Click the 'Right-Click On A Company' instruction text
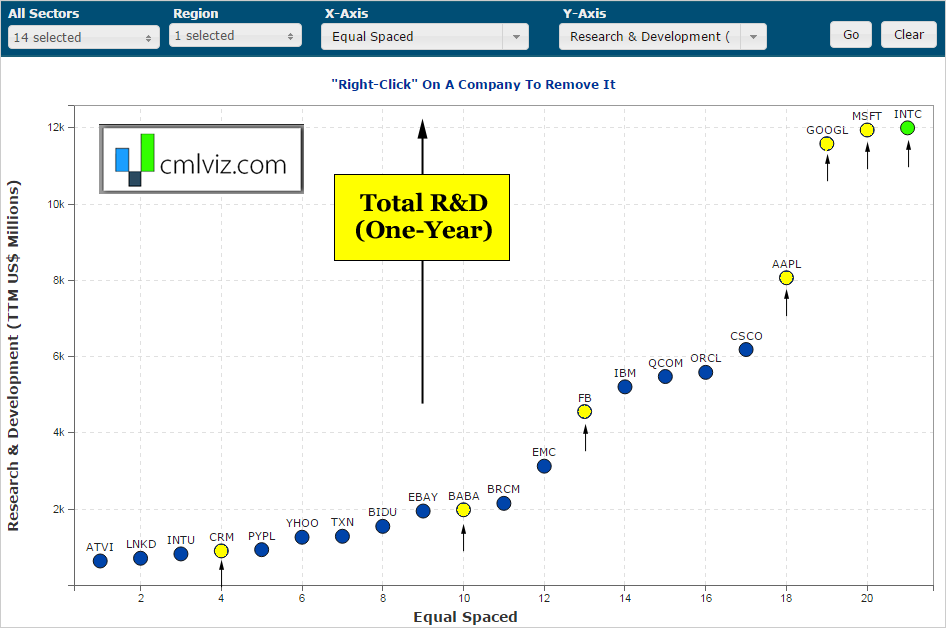946x628 pixels. (x=474, y=84)
